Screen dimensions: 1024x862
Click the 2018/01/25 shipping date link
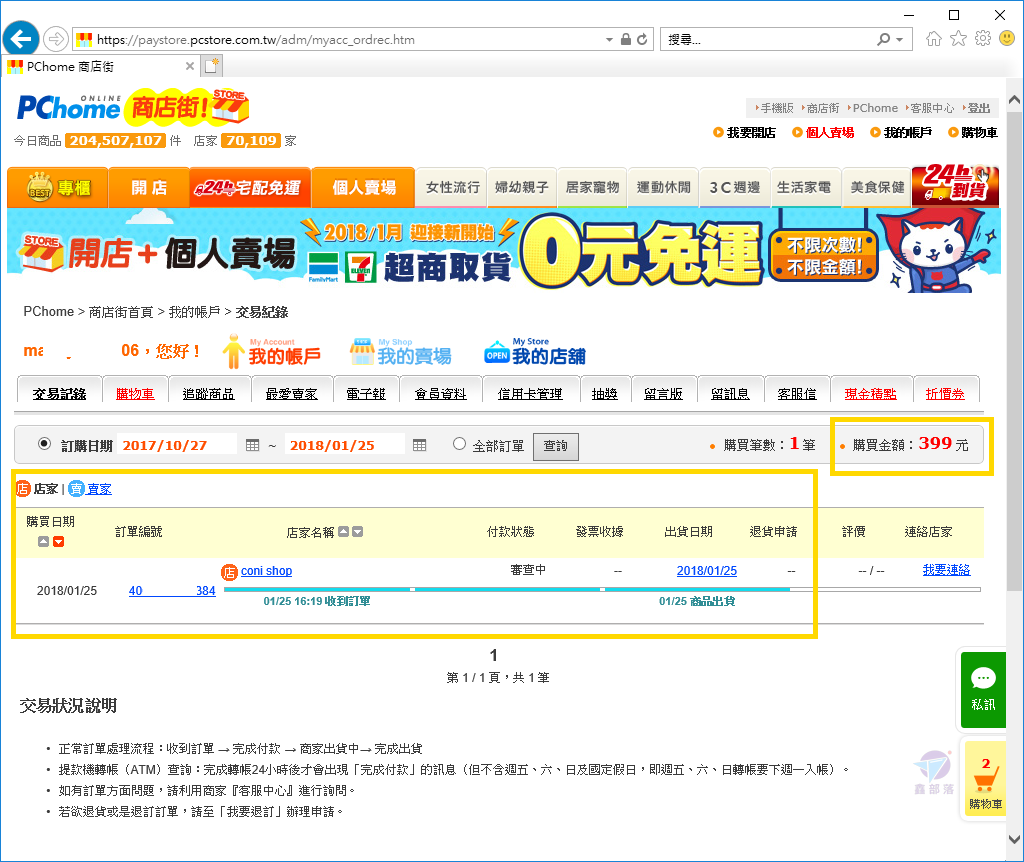coord(707,571)
